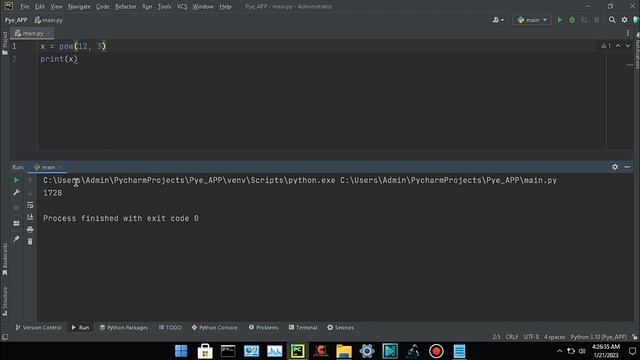Open the TODO tool window

point(170,327)
